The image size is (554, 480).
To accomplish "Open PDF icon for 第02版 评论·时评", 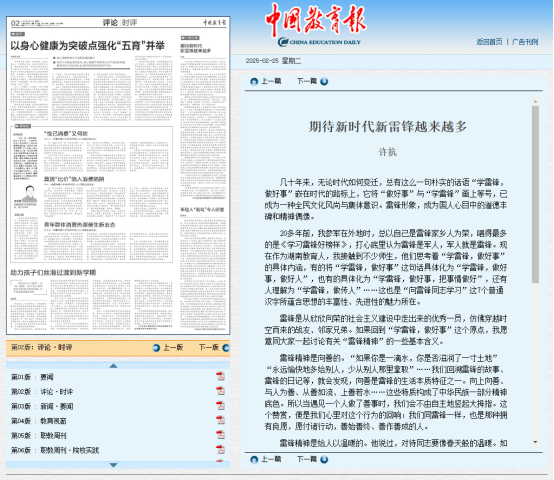I will point(220,391).
